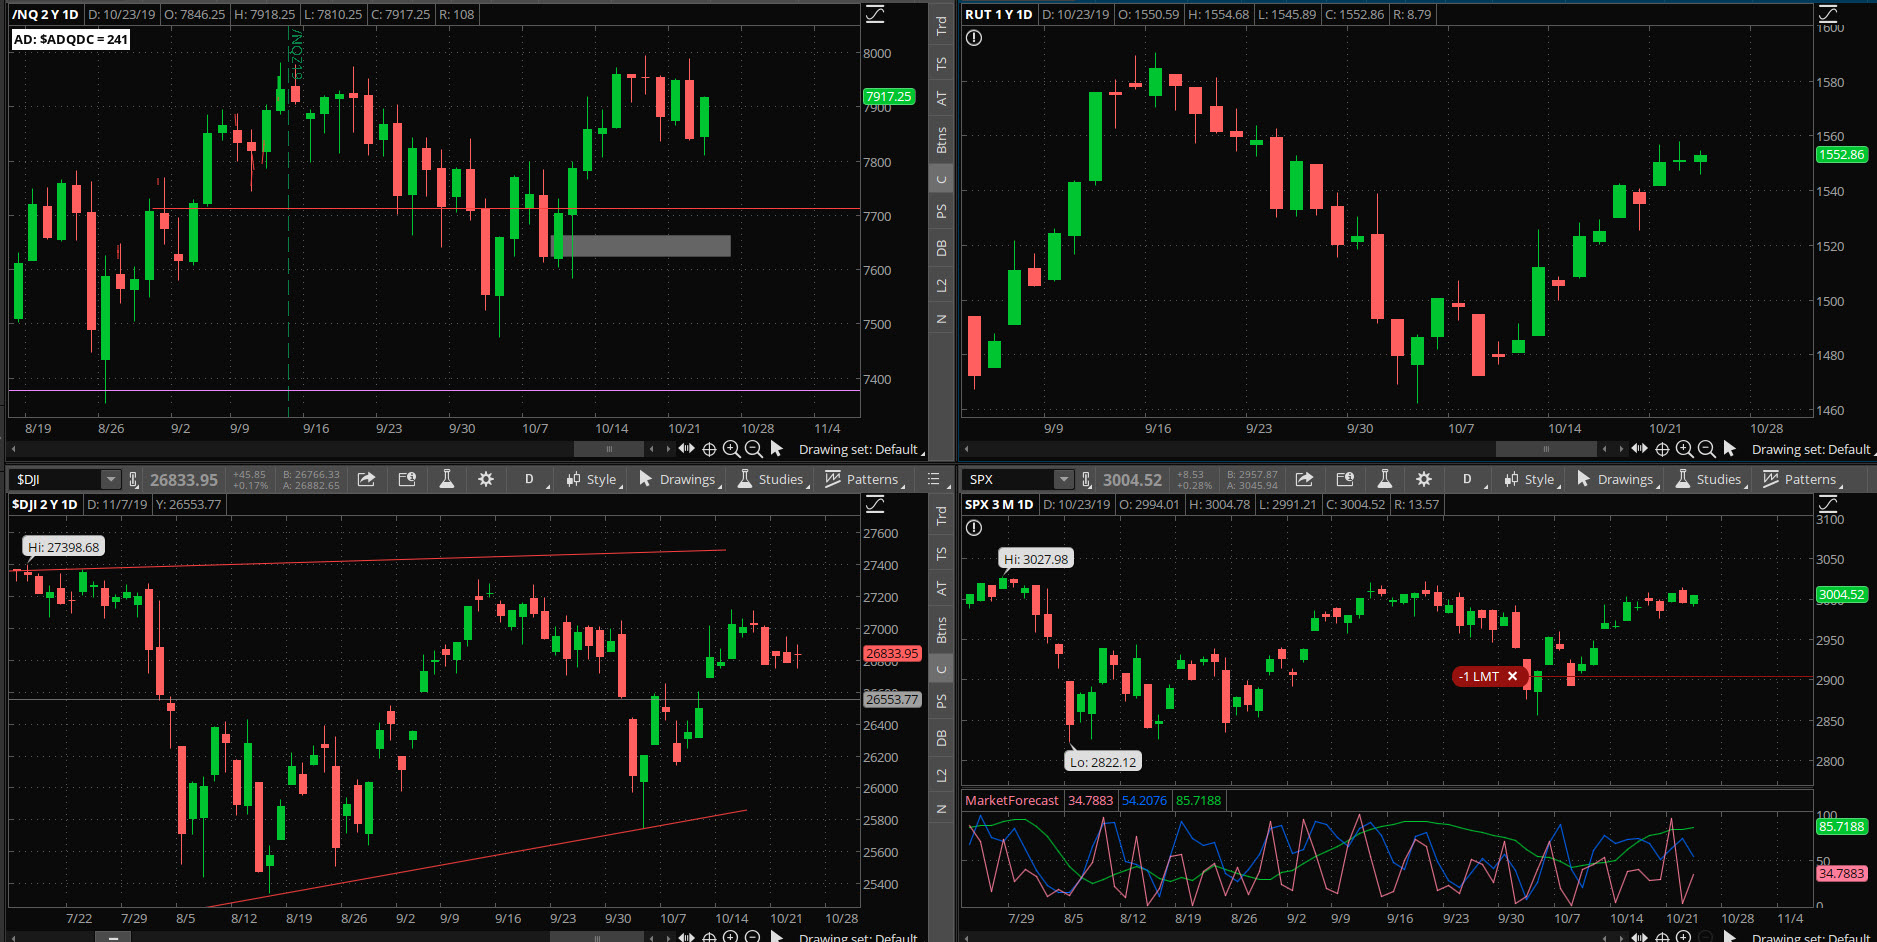
Task: Click the Lo: 2822.12 bubble on SPX chart
Action: pyautogui.click(x=1103, y=761)
